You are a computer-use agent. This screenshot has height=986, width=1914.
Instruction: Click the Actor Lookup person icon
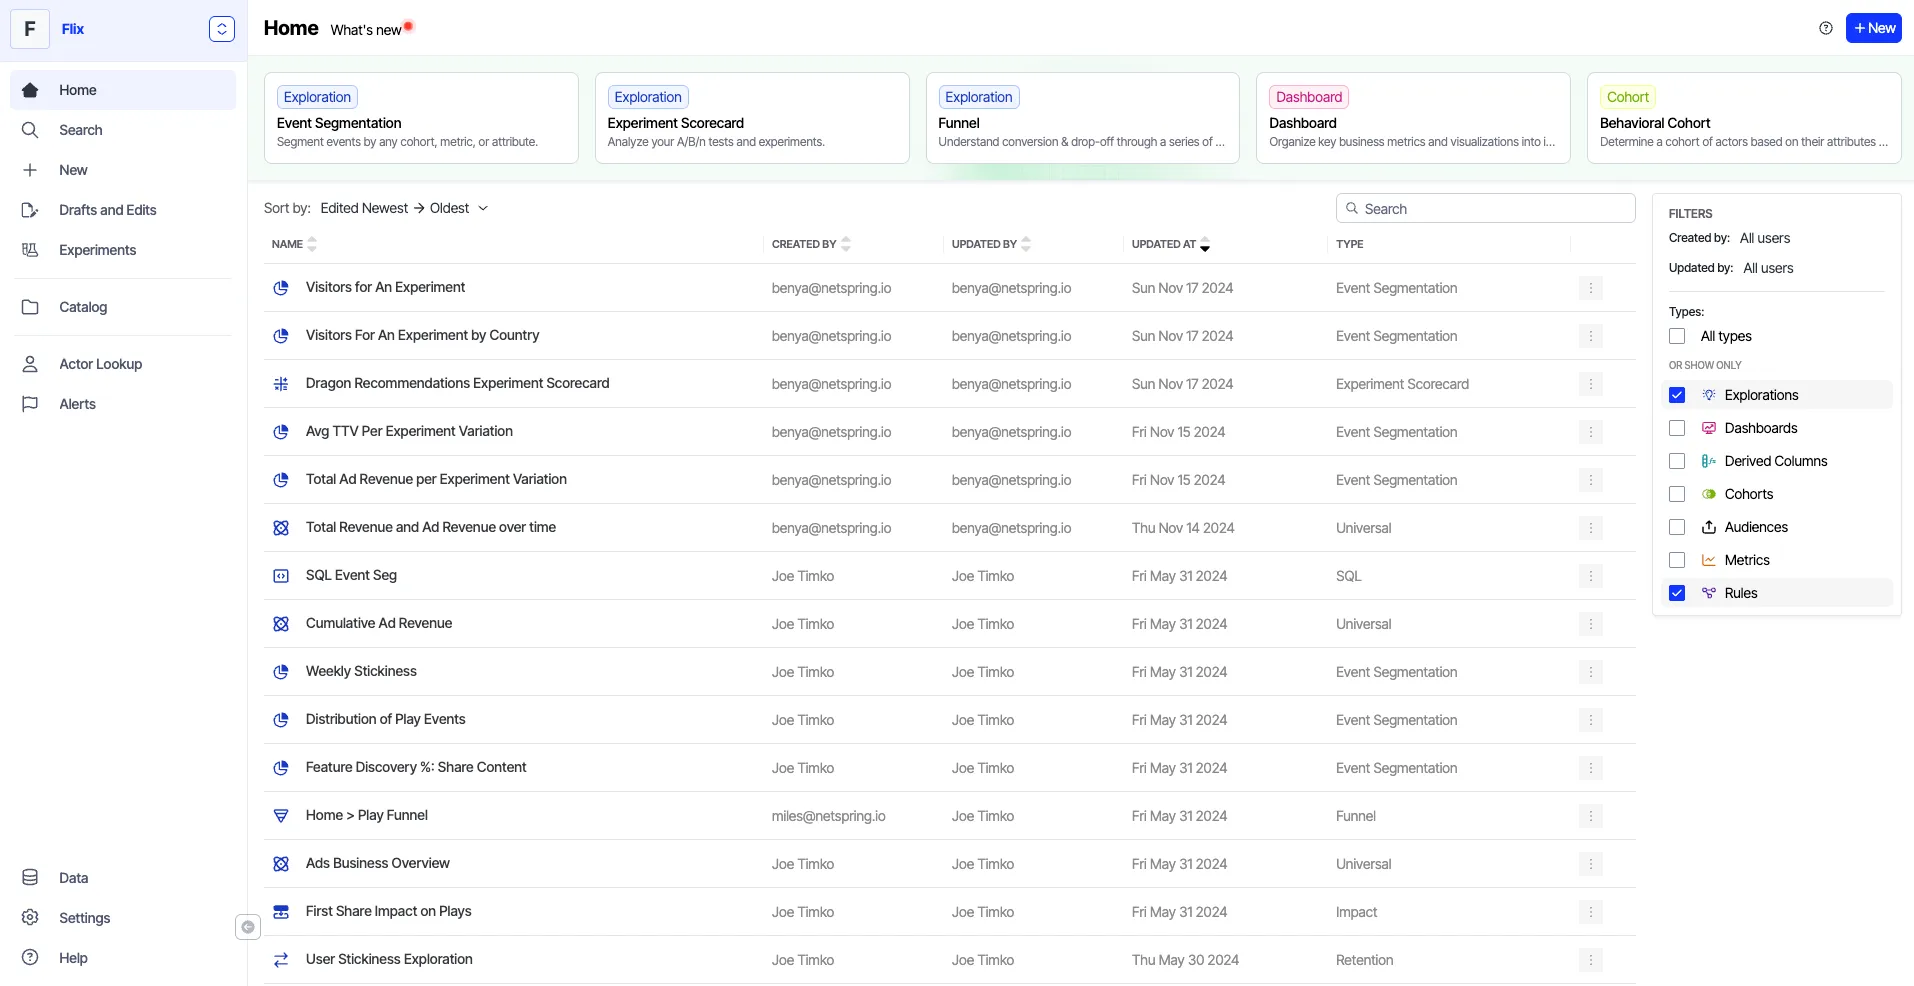pyautogui.click(x=30, y=364)
